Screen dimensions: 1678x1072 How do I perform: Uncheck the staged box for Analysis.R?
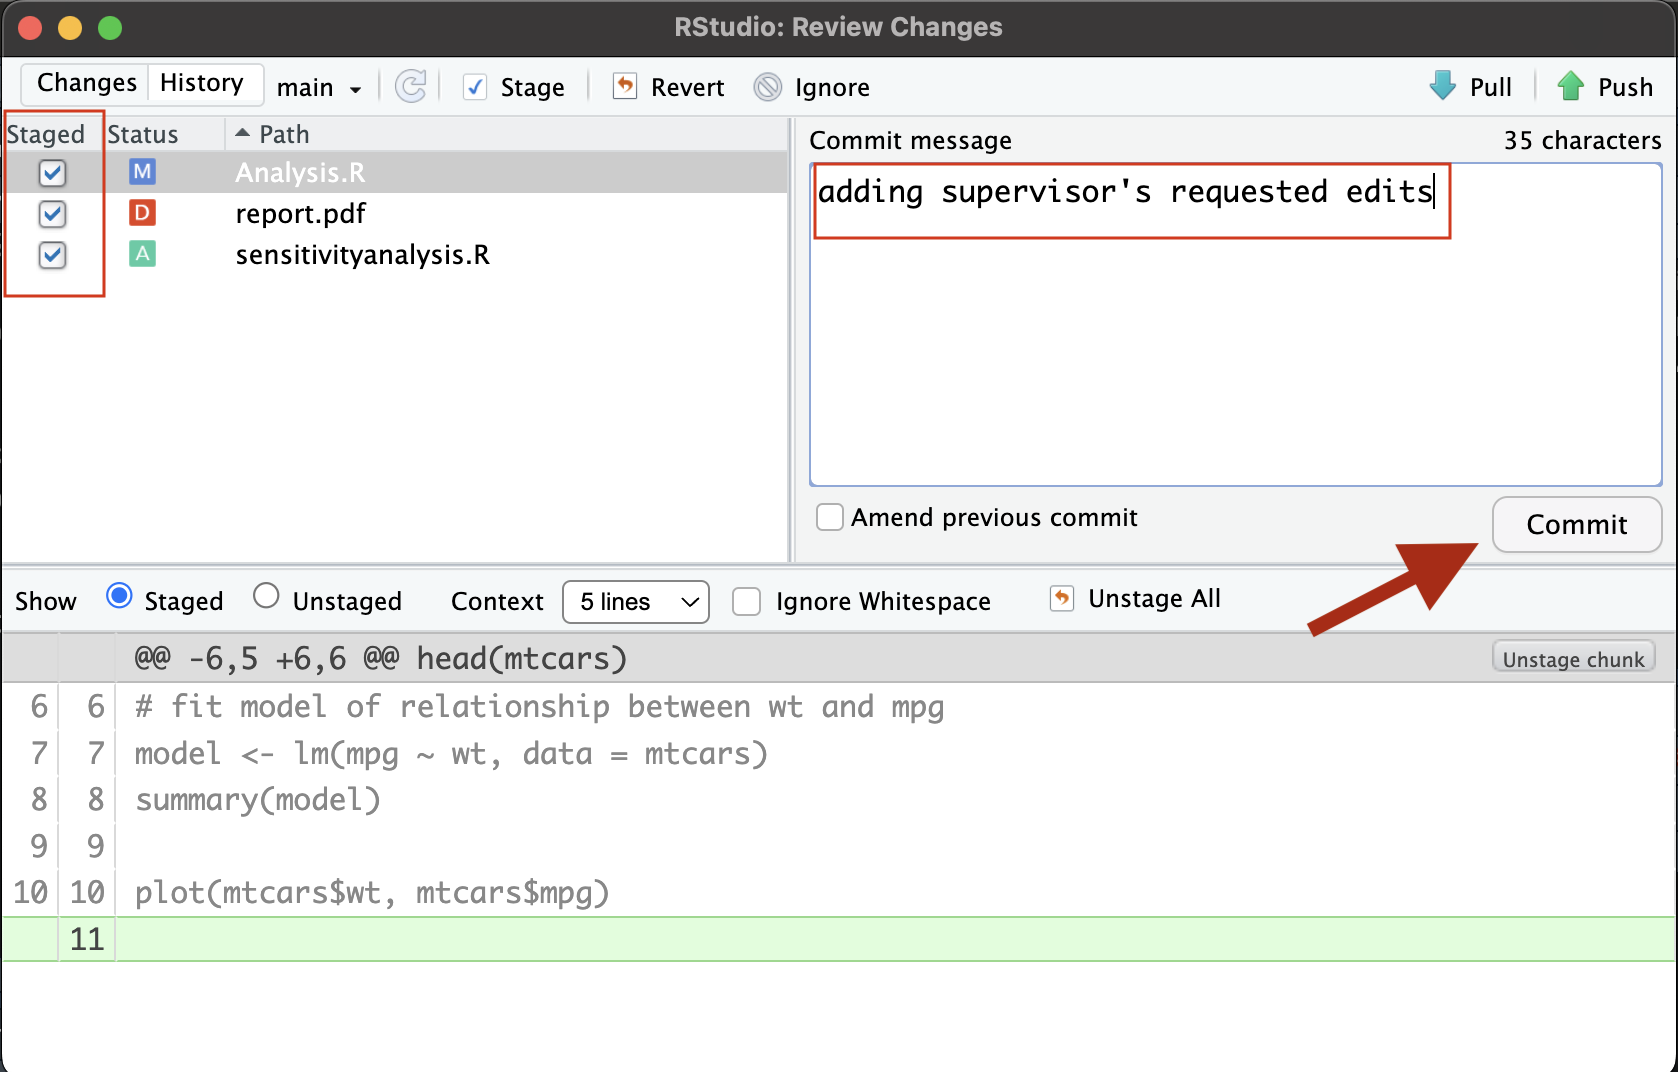[52, 173]
